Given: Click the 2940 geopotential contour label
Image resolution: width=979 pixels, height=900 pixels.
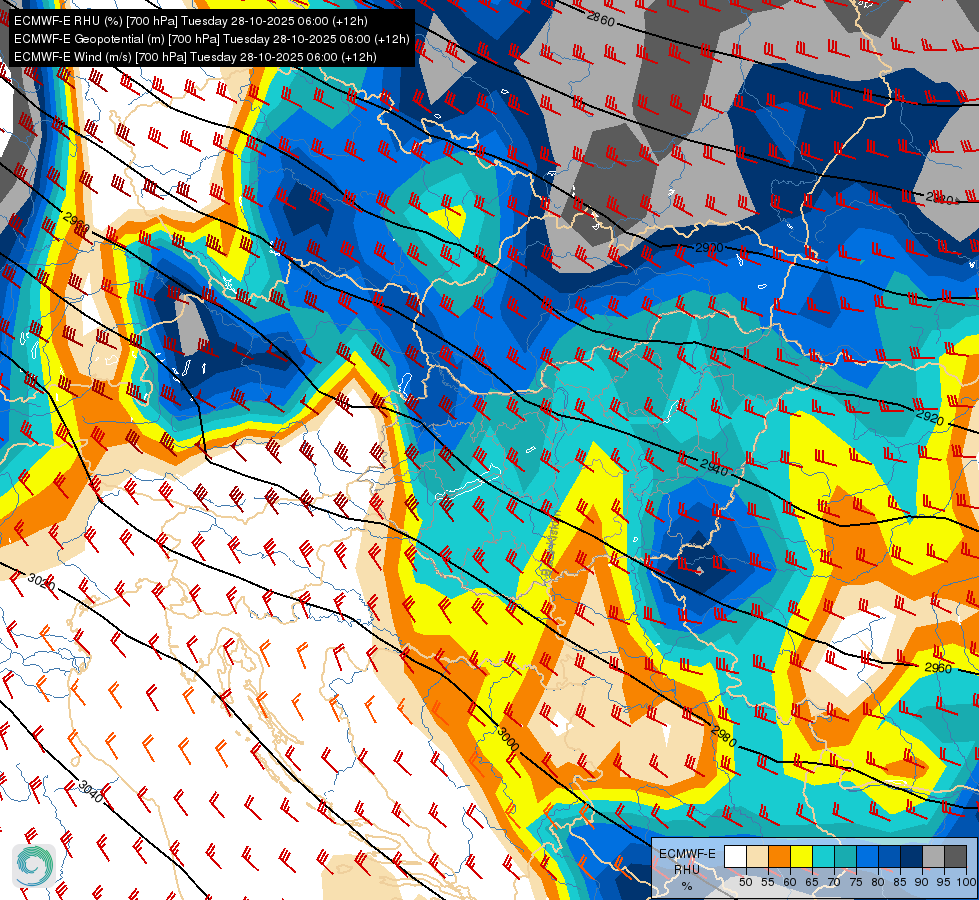Looking at the screenshot, I should coord(714,467).
